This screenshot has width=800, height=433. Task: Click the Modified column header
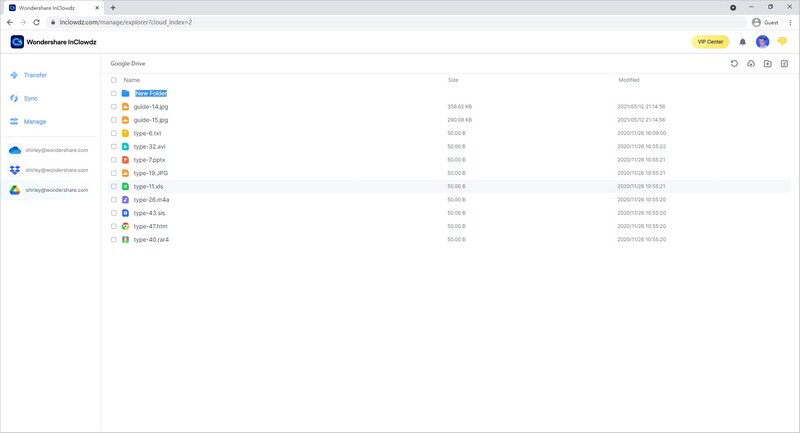[629, 80]
